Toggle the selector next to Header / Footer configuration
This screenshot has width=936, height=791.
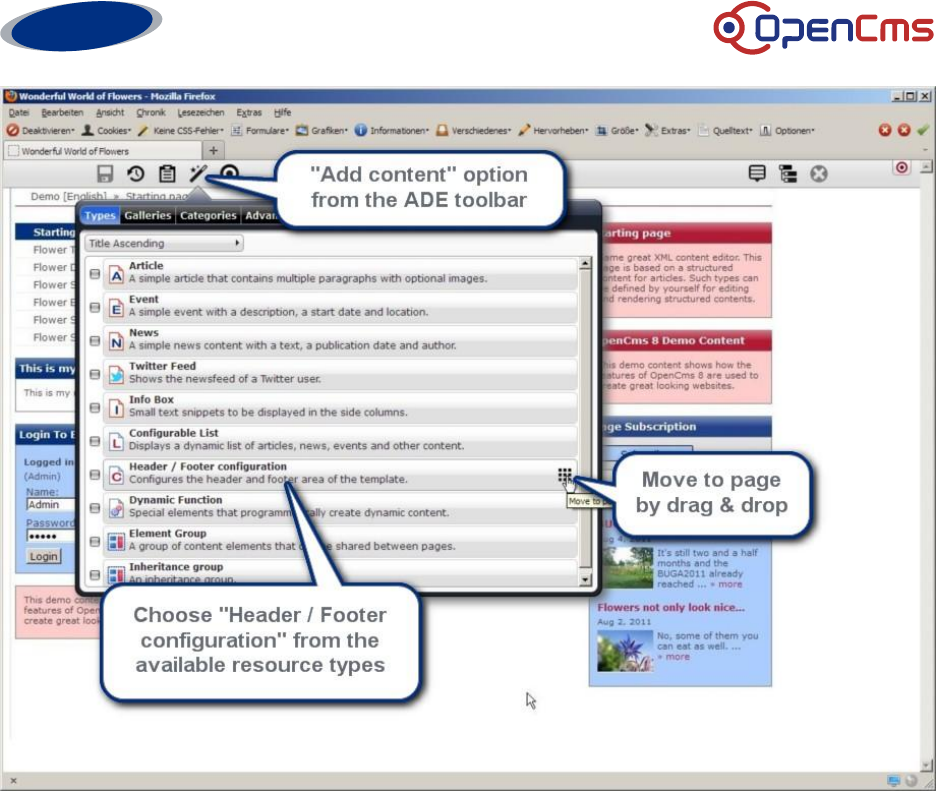[x=95, y=475]
